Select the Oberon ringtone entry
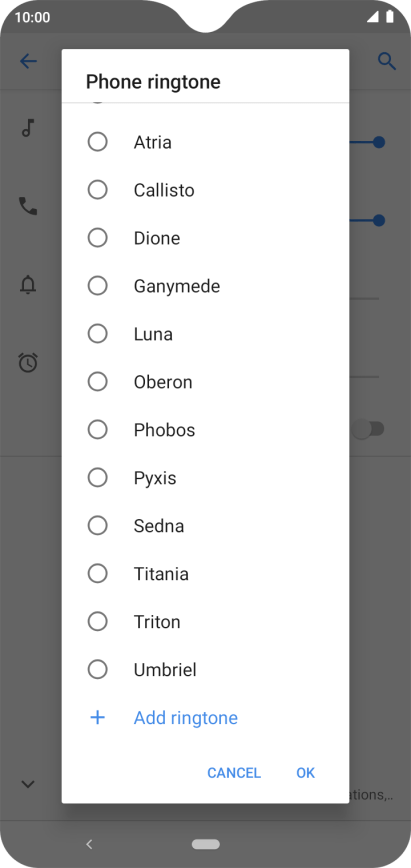This screenshot has height=868, width=411. tap(205, 382)
